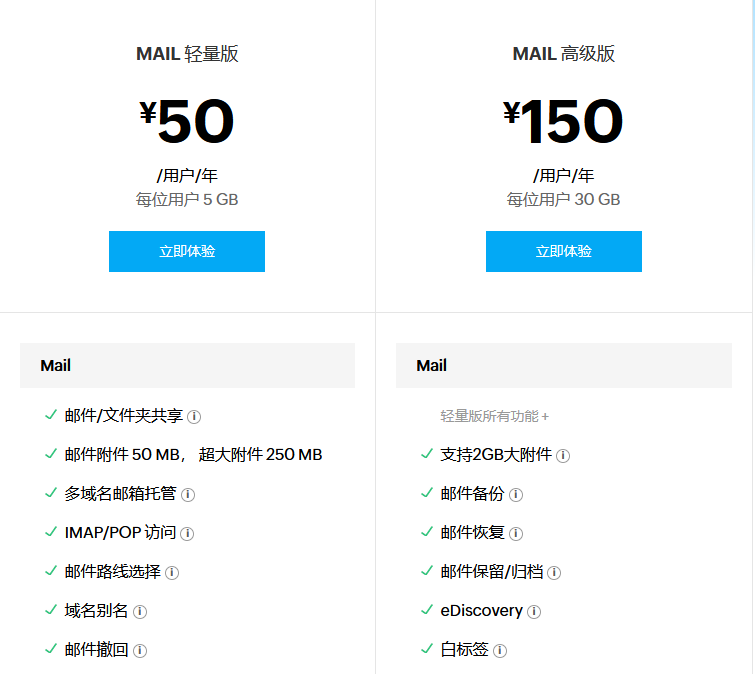This screenshot has width=755, height=674.
Task: Click info icon beside 邮件/文件夹共享
Action: (194, 417)
